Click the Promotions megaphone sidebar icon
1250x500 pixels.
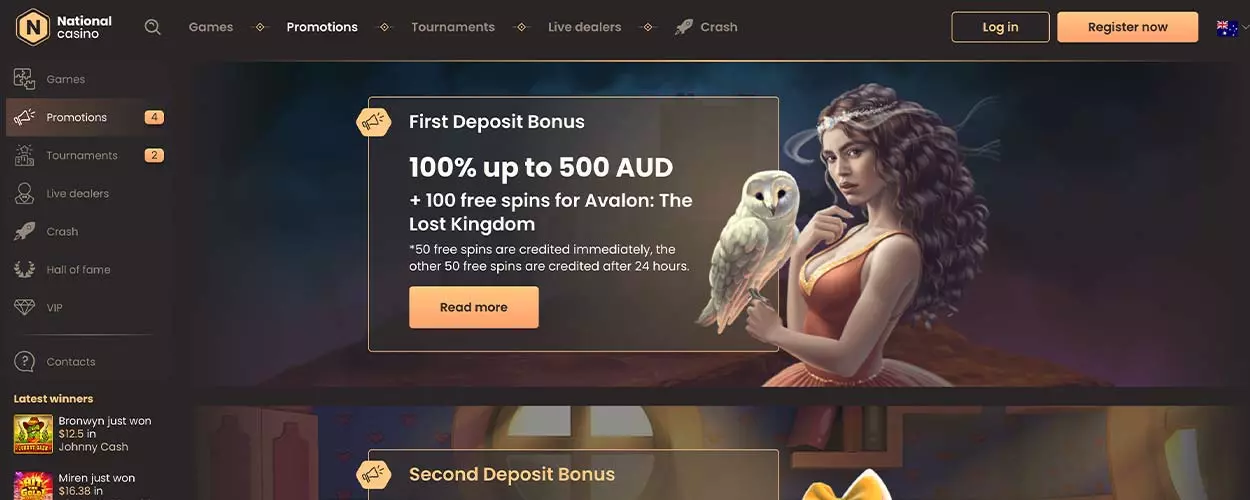pyautogui.click(x=25, y=117)
